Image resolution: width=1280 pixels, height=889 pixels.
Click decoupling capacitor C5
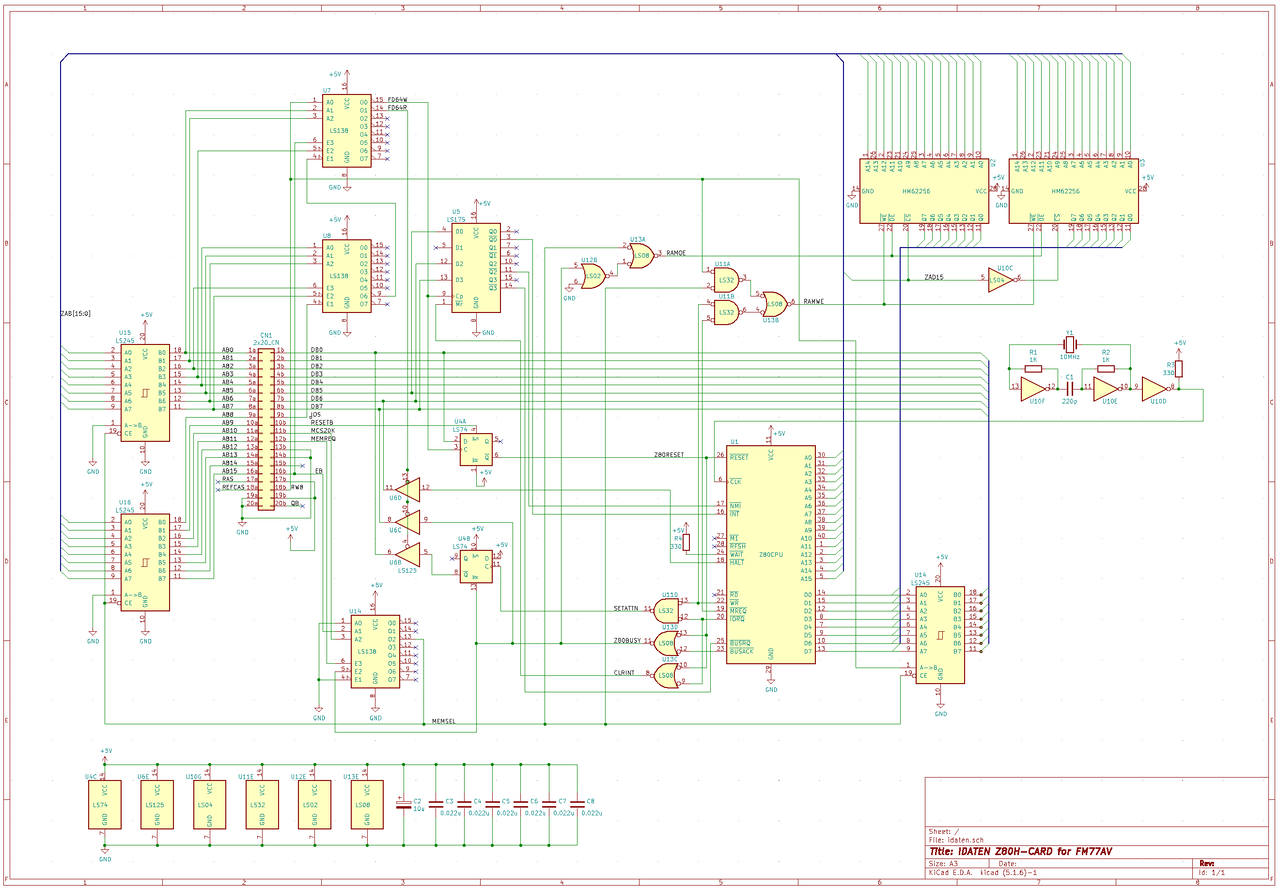493,805
